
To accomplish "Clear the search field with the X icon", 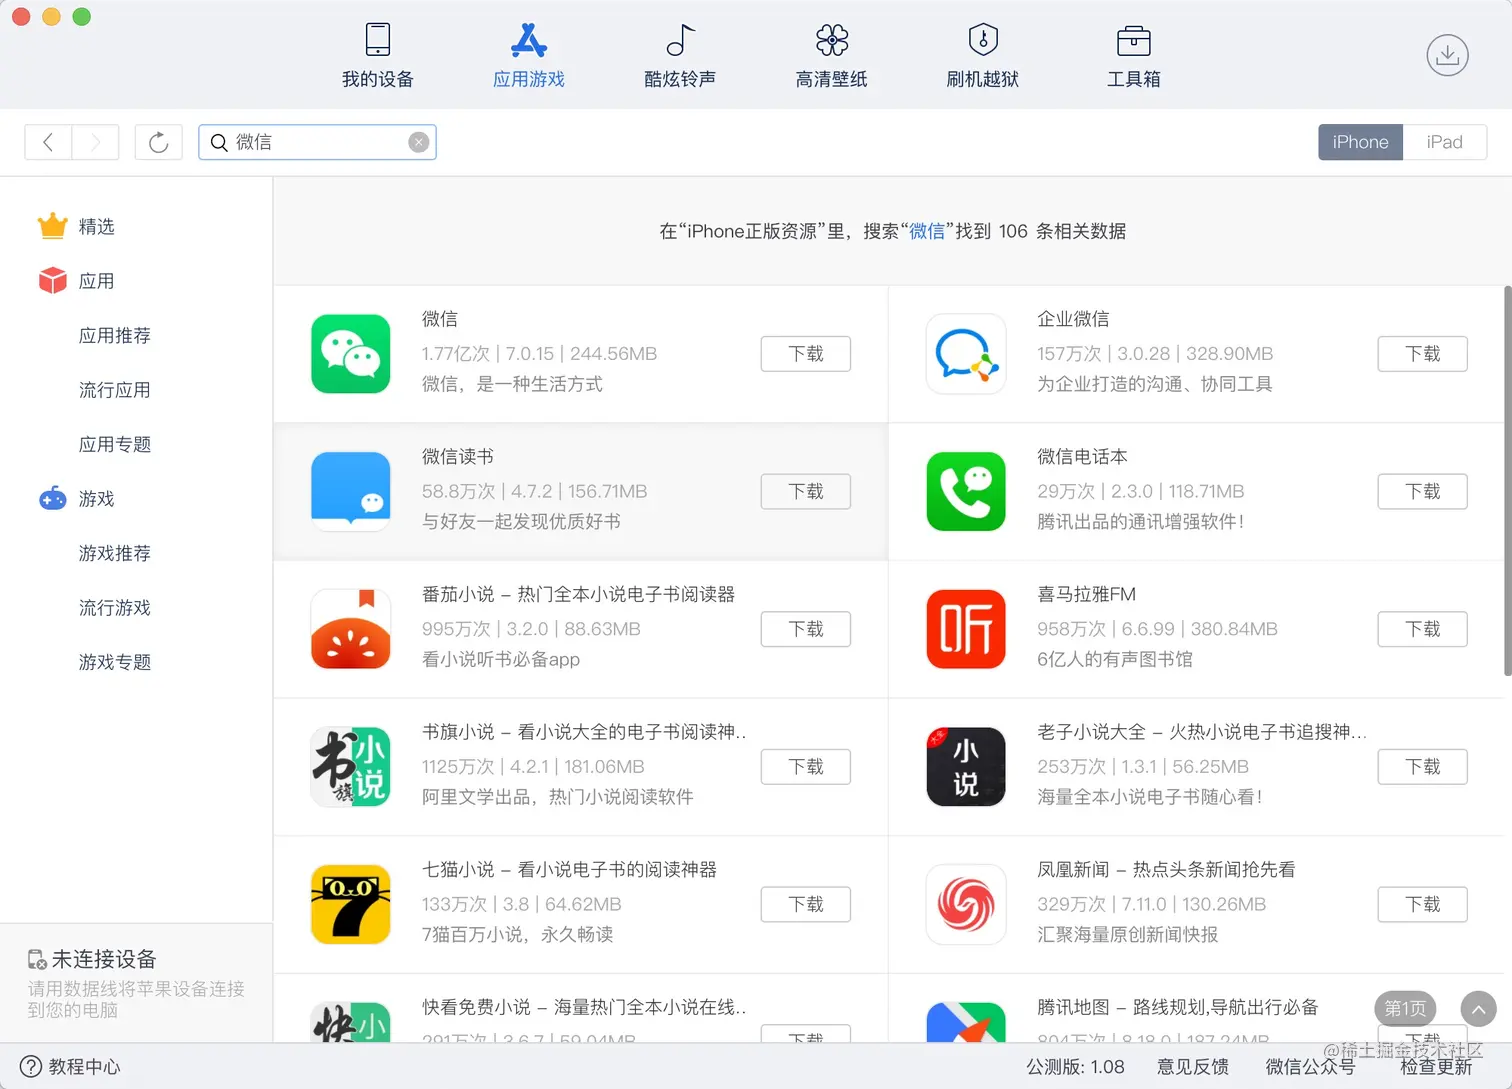I will 419,142.
